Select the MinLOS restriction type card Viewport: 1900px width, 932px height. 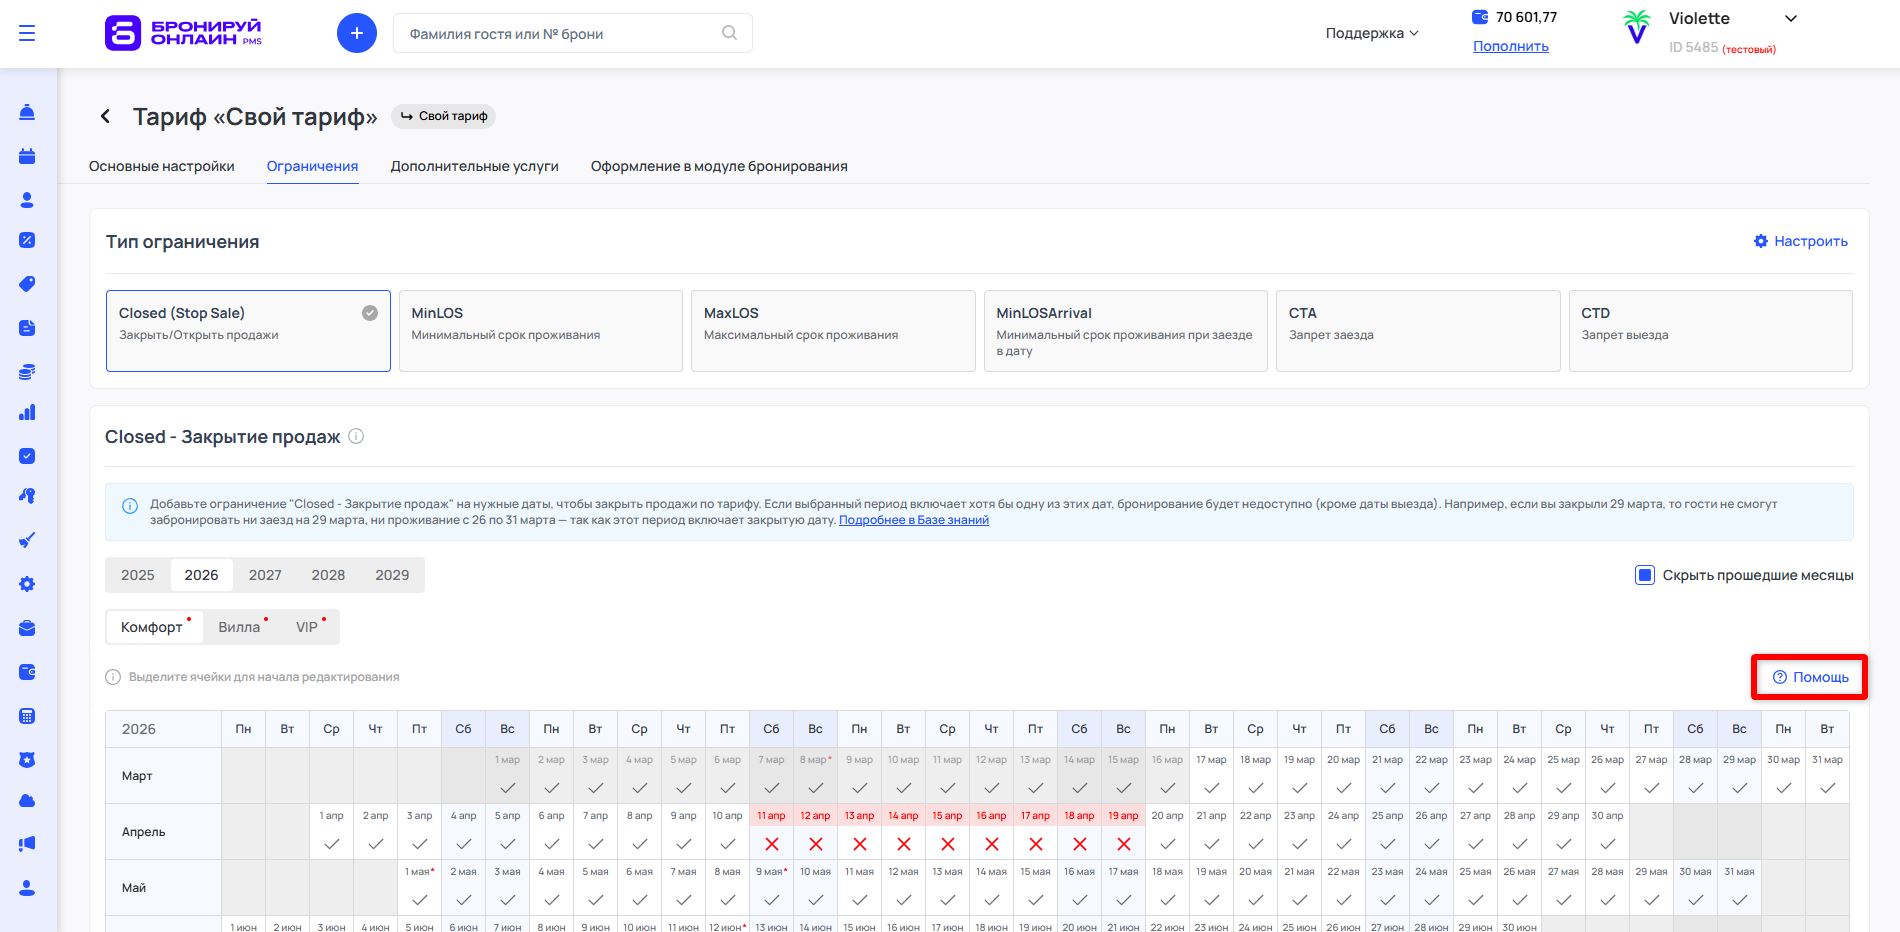coord(540,331)
